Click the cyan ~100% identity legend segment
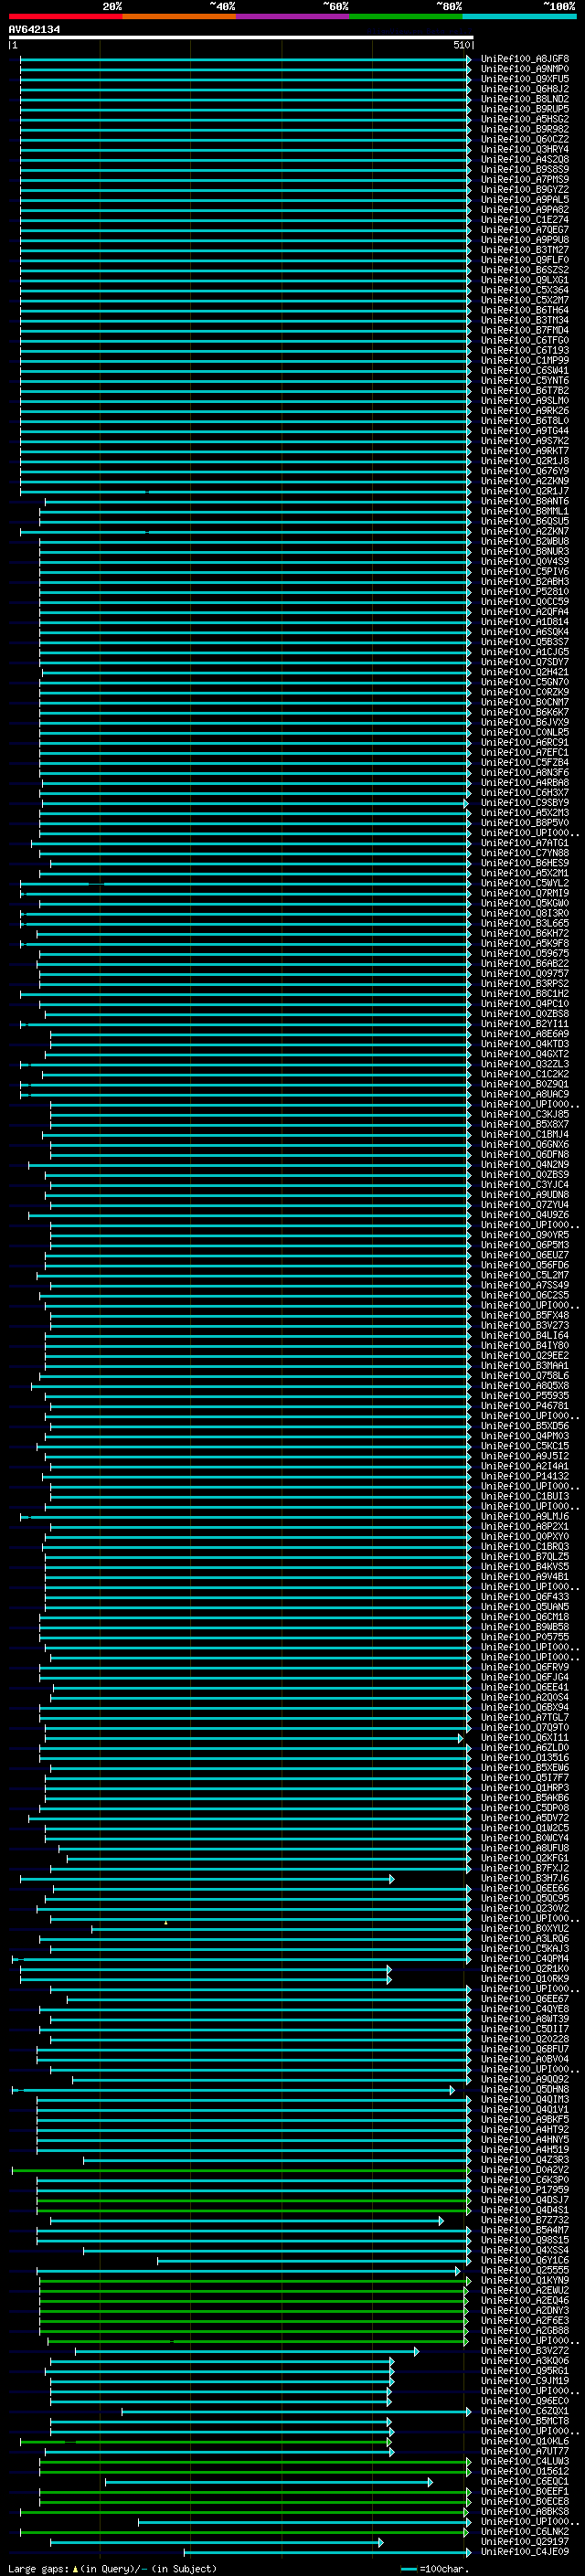Screen dimensions: 585x2576 (x=520, y=16)
